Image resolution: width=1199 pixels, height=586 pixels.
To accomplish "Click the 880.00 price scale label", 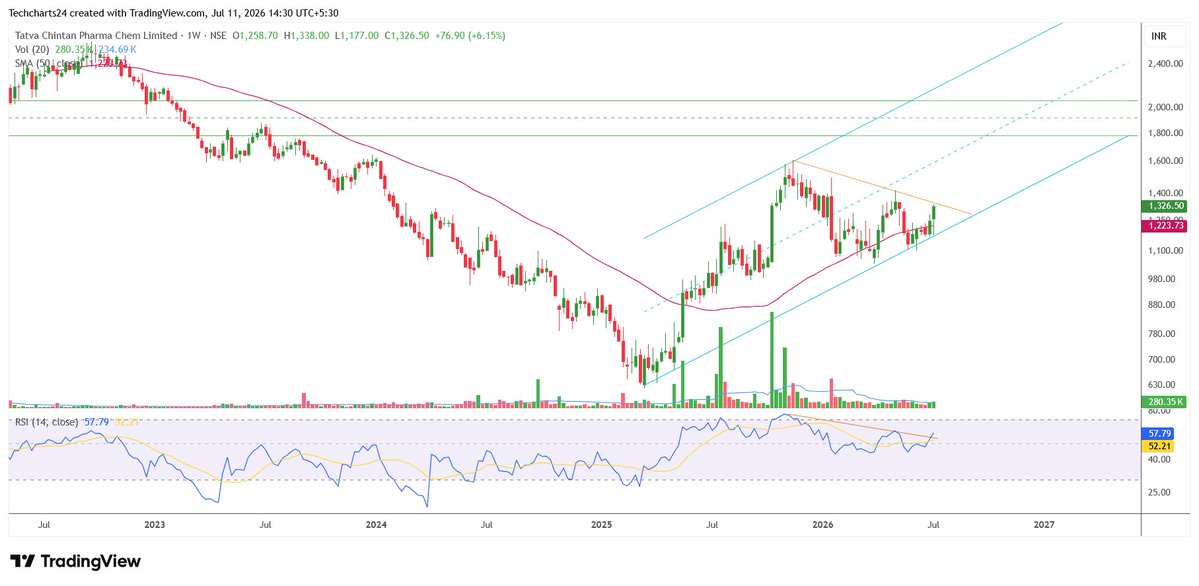I will click(1163, 305).
